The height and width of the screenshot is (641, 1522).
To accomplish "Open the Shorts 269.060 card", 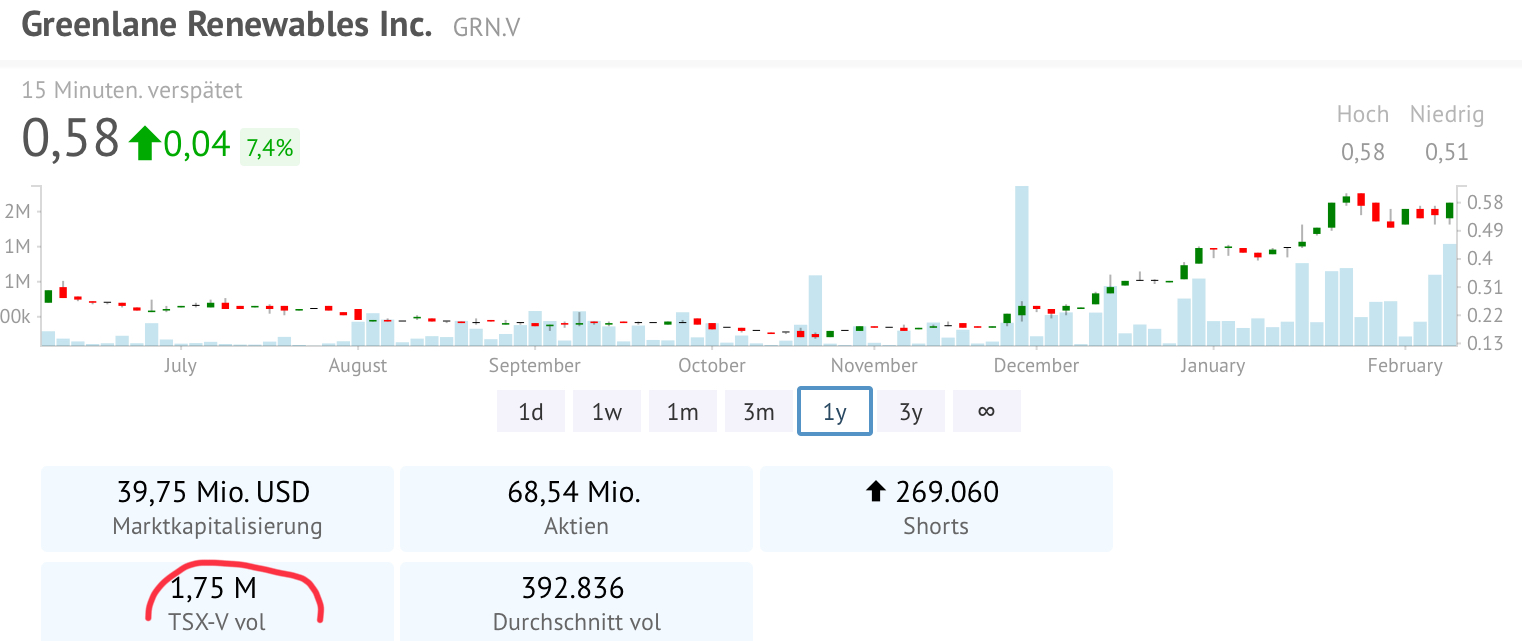I will [936, 508].
